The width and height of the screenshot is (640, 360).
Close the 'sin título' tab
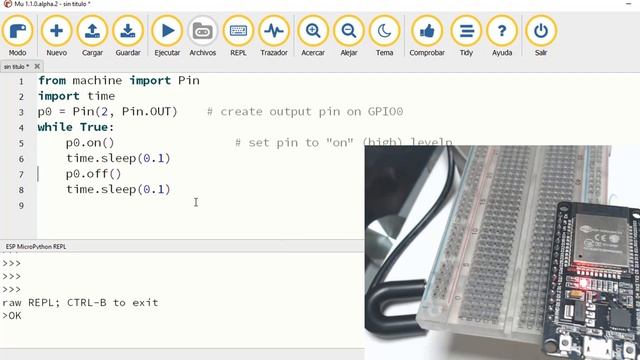point(37,66)
